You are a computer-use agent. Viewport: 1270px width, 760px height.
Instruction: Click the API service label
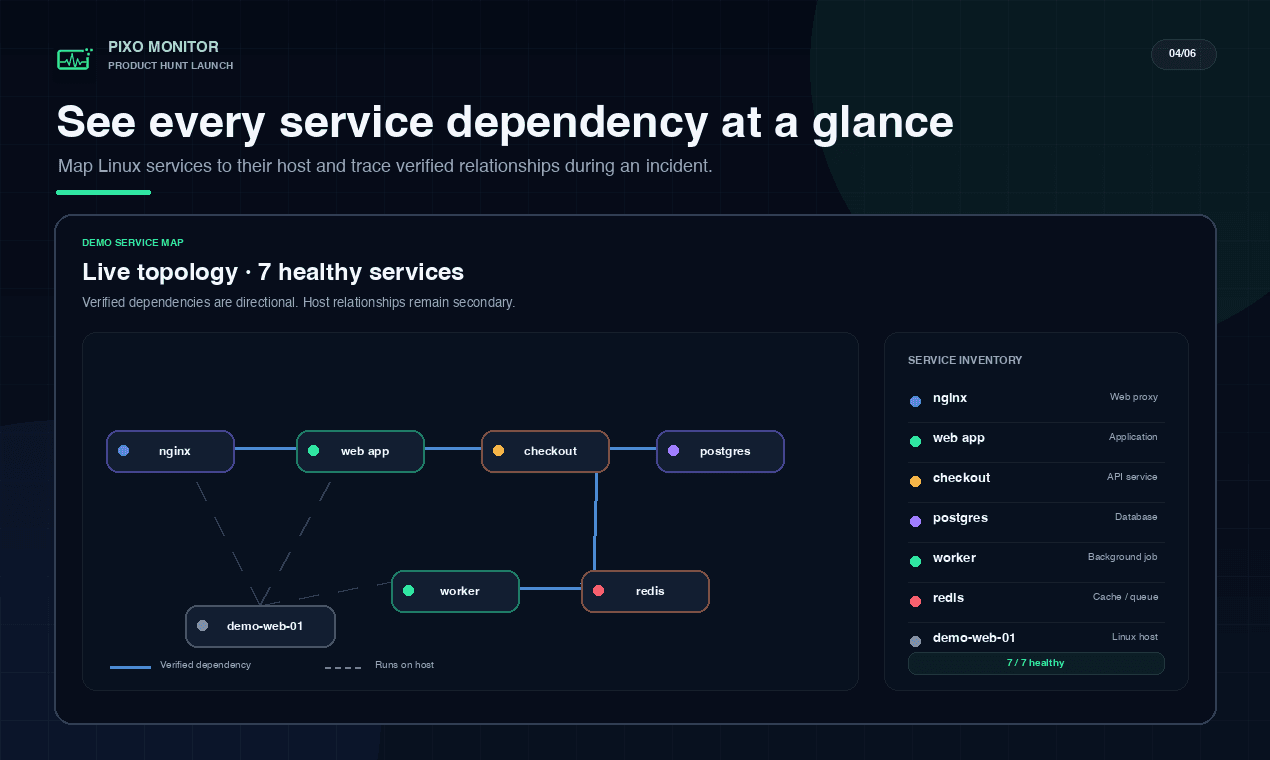pyautogui.click(x=1132, y=477)
